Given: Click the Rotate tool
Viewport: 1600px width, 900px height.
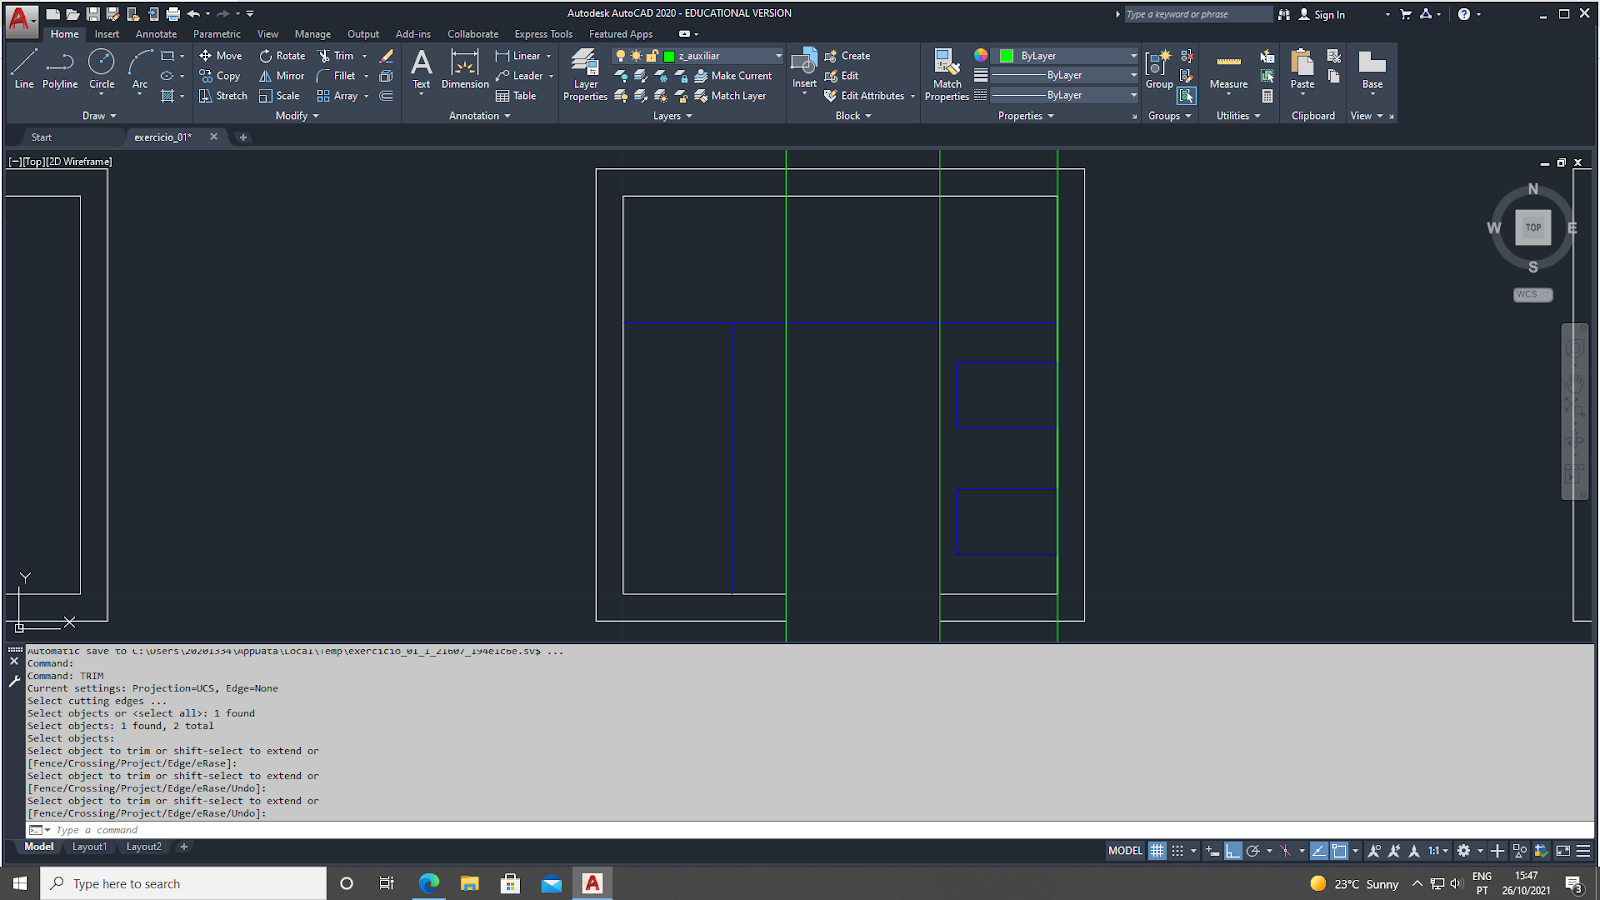Looking at the screenshot, I should tap(282, 56).
